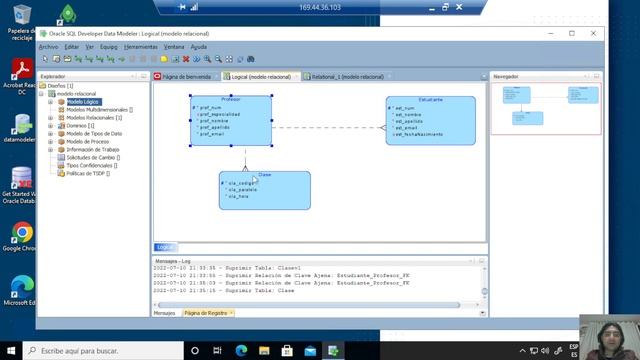640x360 pixels.
Task: Open File Explorer from the taskbar
Action: pyautogui.click(x=264, y=351)
